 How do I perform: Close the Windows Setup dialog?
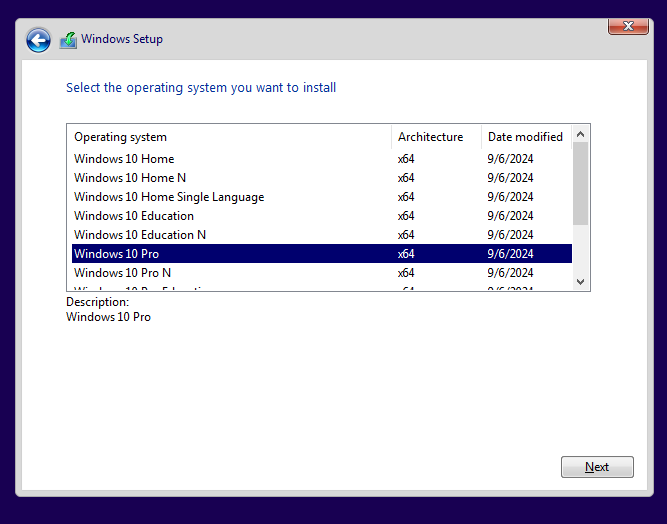tap(628, 26)
